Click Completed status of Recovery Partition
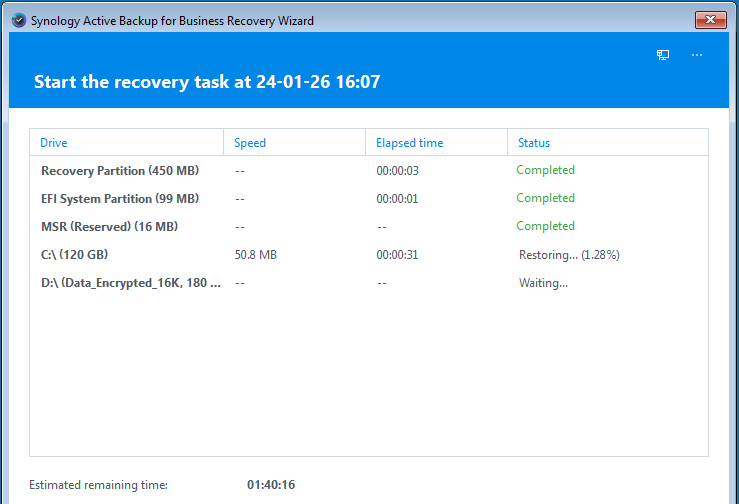Screen dimensions: 739x504 [545, 170]
